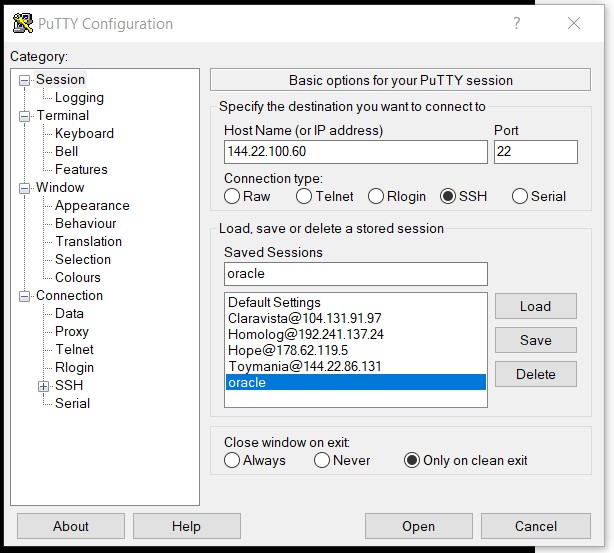Click the Cancel button
614x553 pixels.
tap(535, 526)
